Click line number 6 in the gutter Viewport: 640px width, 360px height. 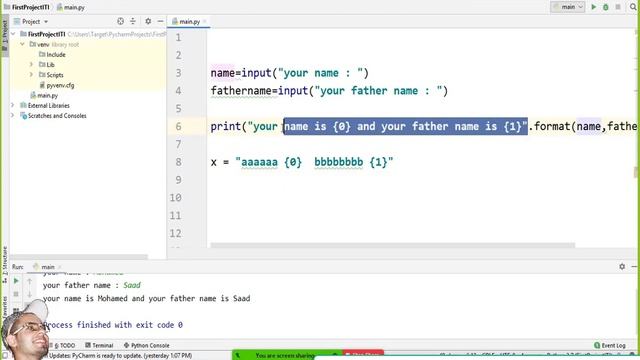click(x=178, y=126)
